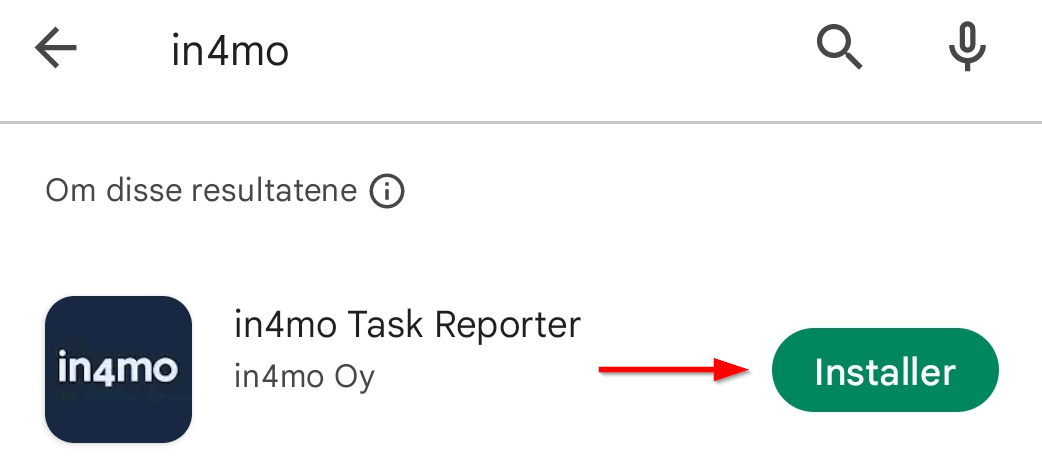This screenshot has width=1042, height=459.
Task: Go back using the left arrow
Action: [x=56, y=49]
